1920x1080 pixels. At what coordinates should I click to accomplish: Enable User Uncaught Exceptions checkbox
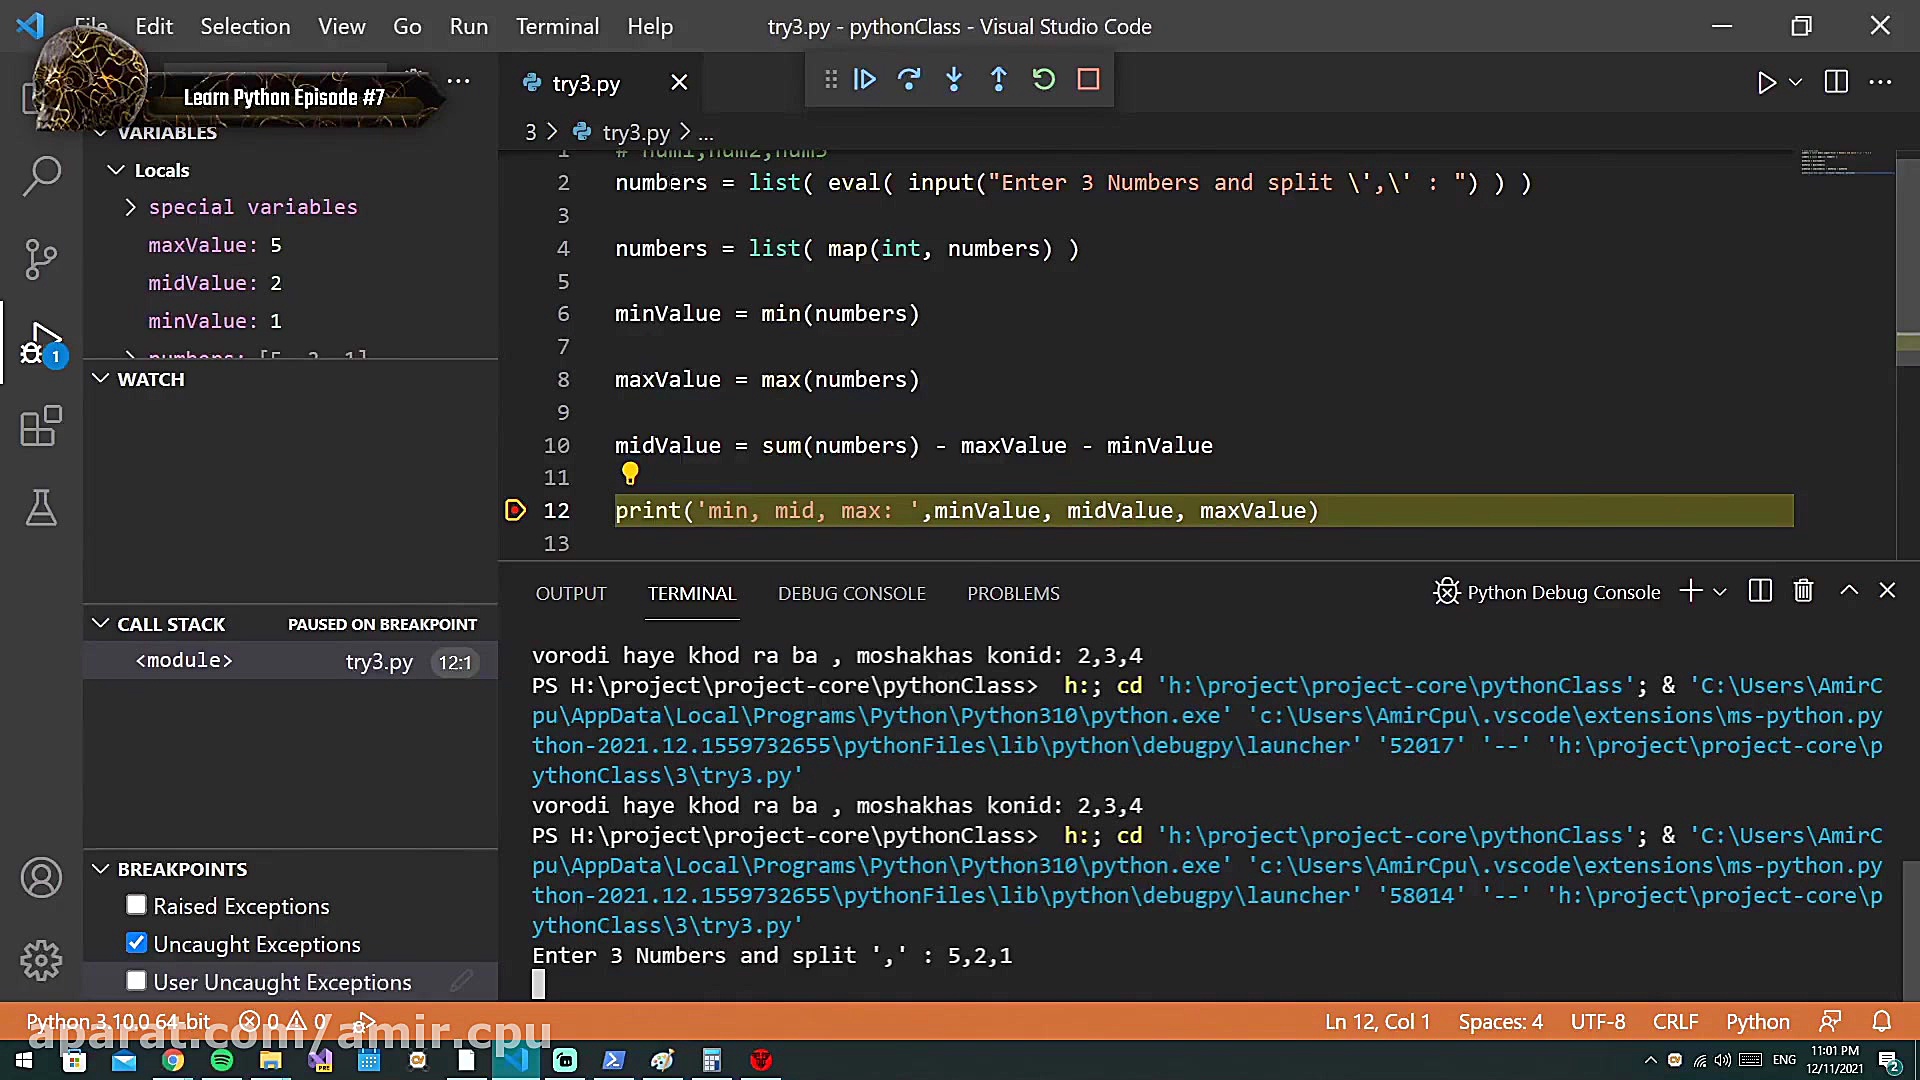tap(137, 982)
